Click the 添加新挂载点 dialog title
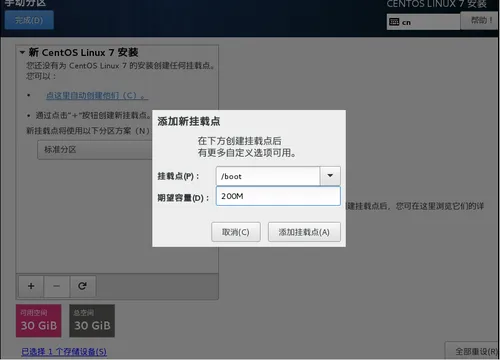 click(x=189, y=121)
